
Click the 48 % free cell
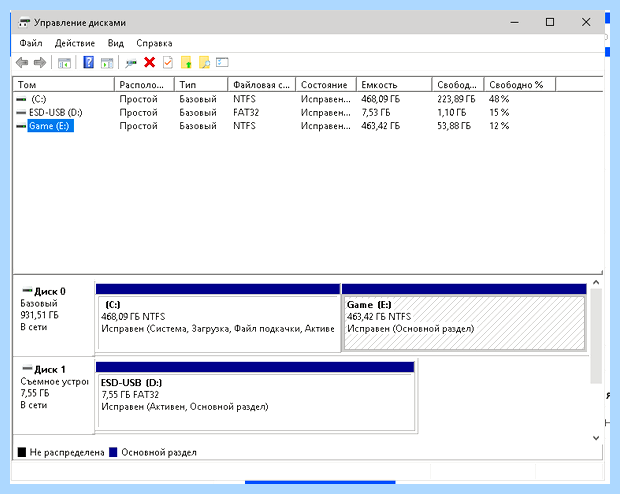(499, 99)
